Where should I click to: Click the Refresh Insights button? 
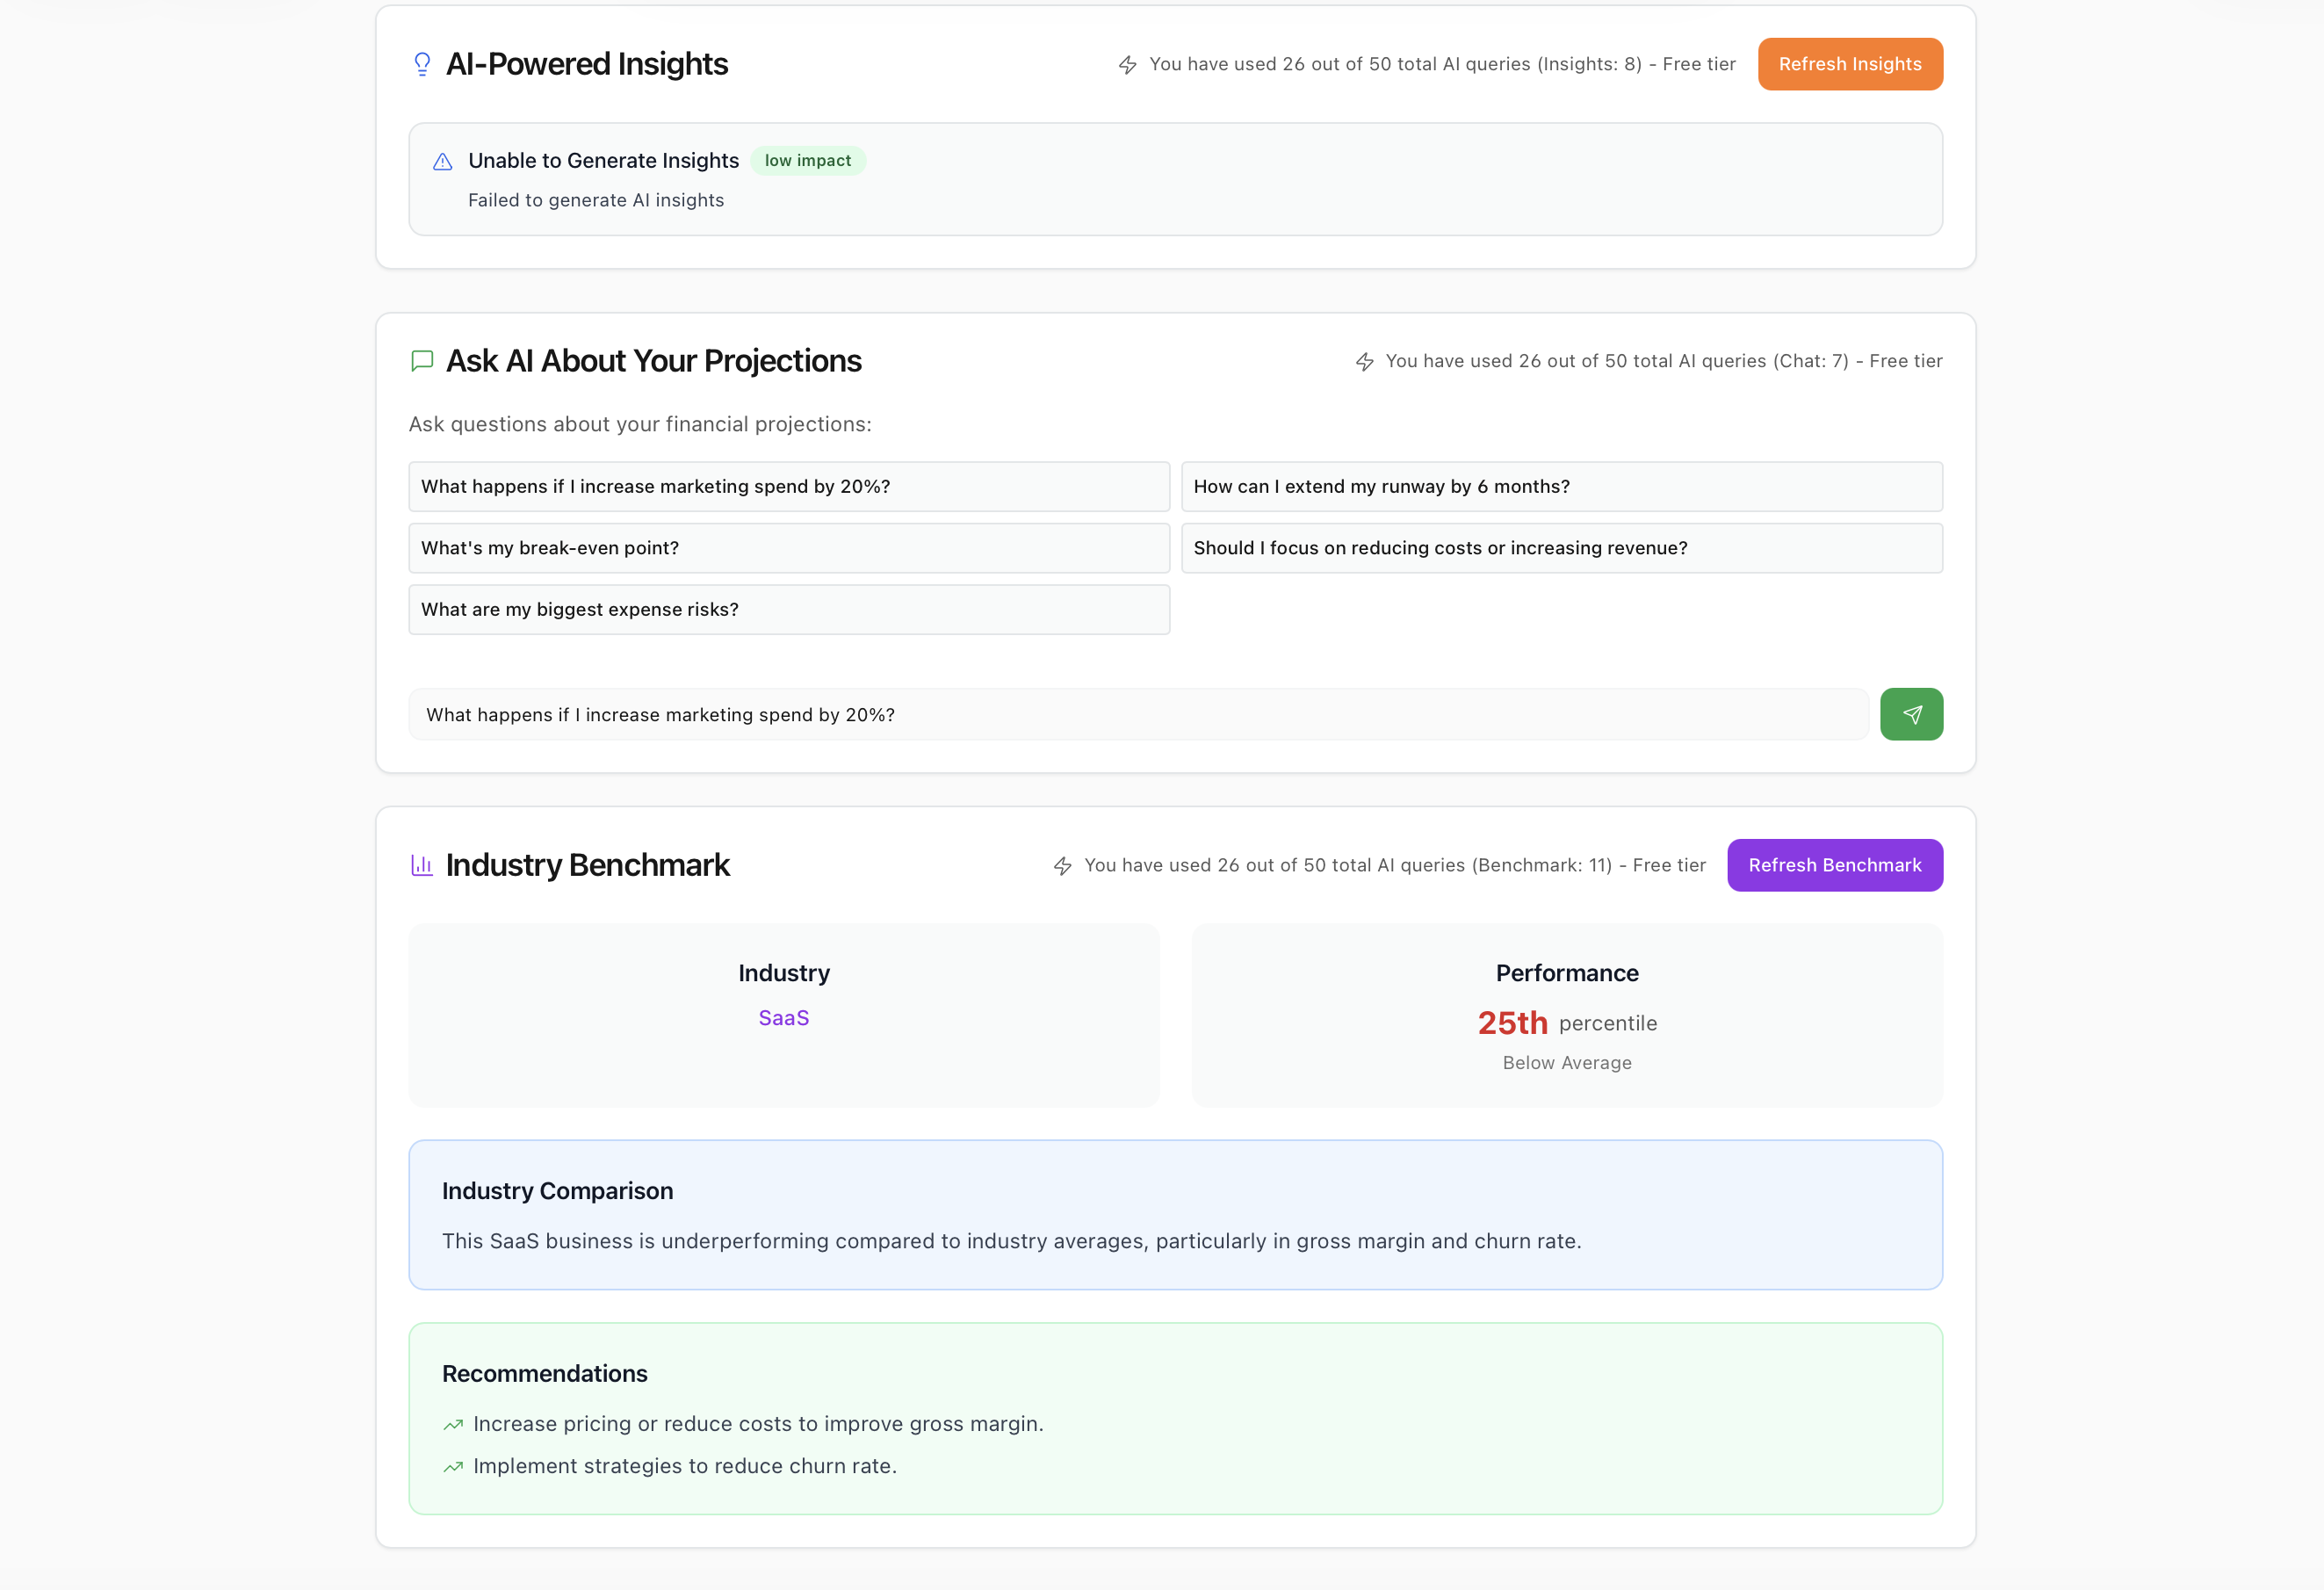pyautogui.click(x=1850, y=64)
